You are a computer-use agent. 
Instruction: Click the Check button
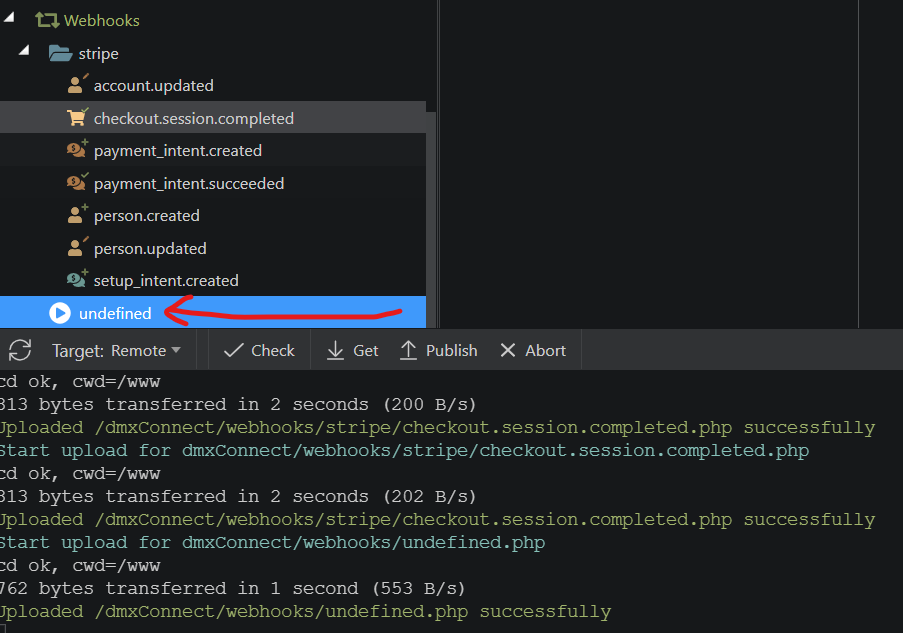[x=259, y=350]
